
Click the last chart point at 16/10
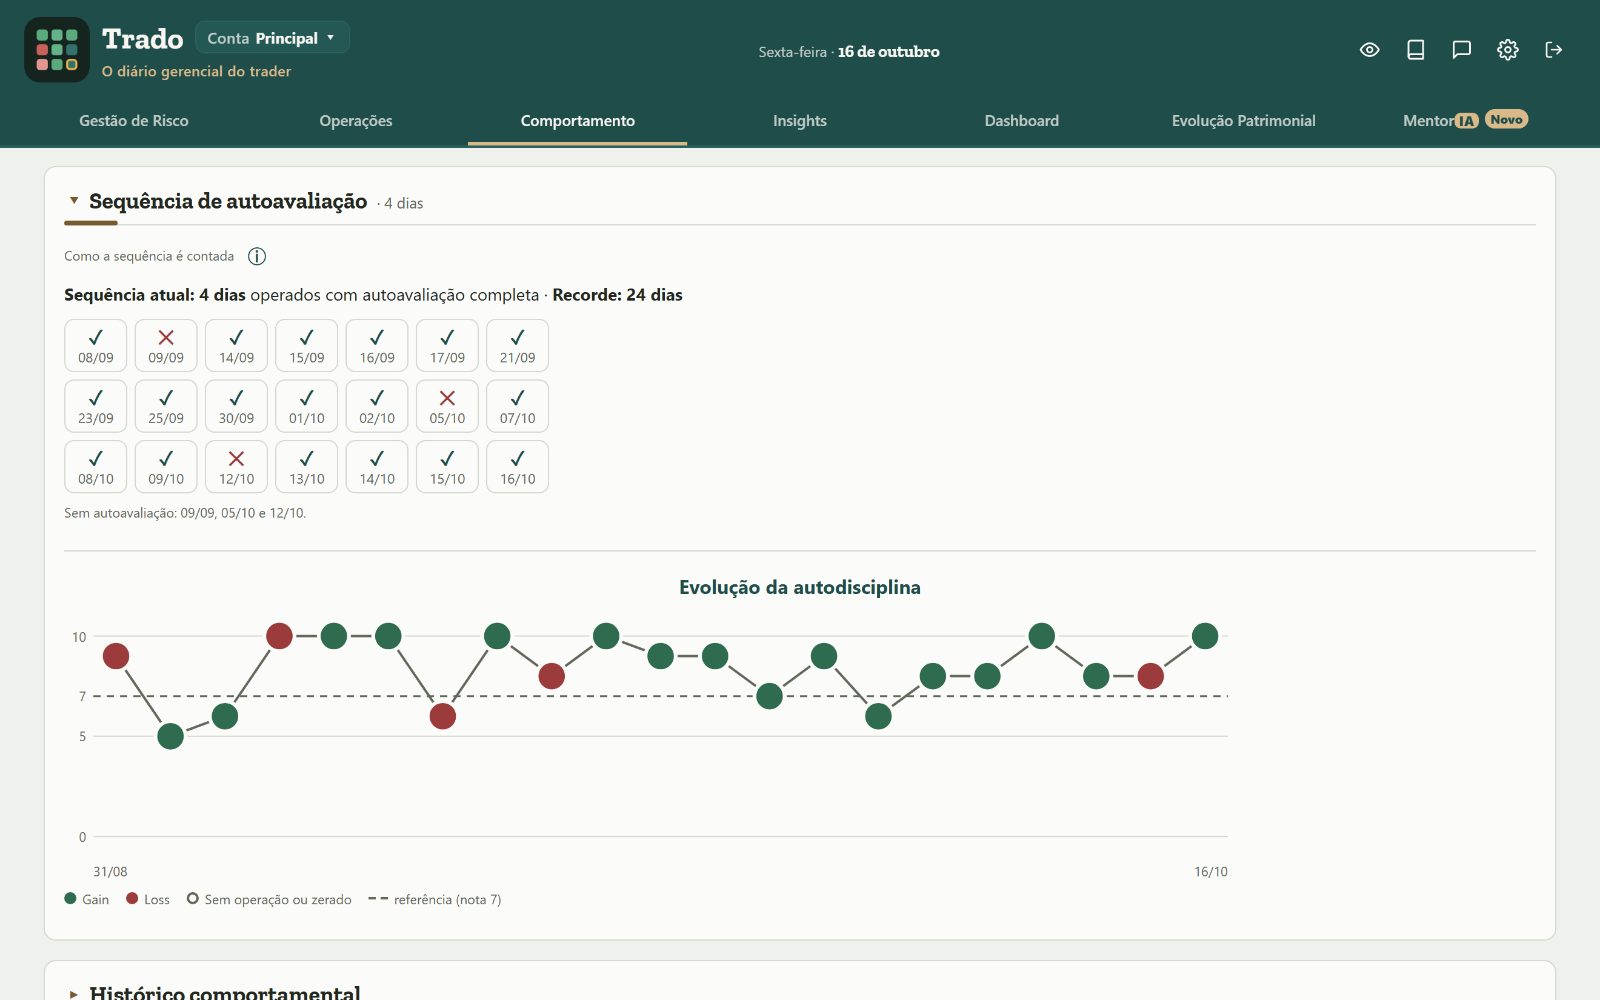tap(1205, 636)
